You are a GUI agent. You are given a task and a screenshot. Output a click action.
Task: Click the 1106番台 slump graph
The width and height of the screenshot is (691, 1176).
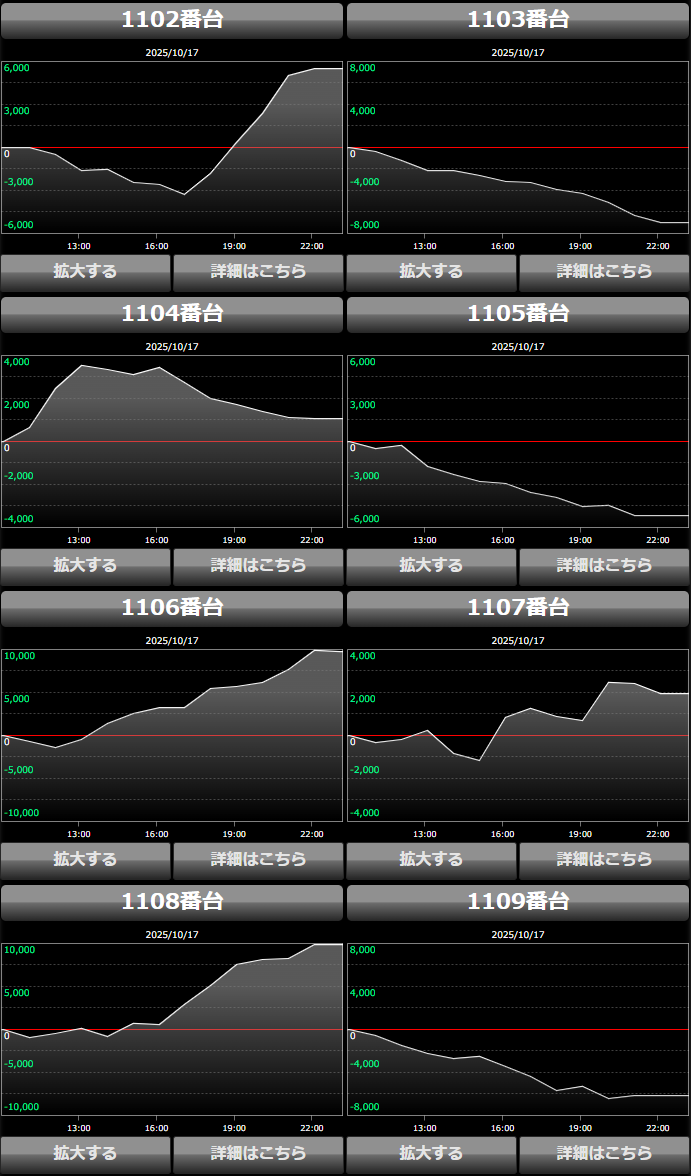[x=172, y=735]
